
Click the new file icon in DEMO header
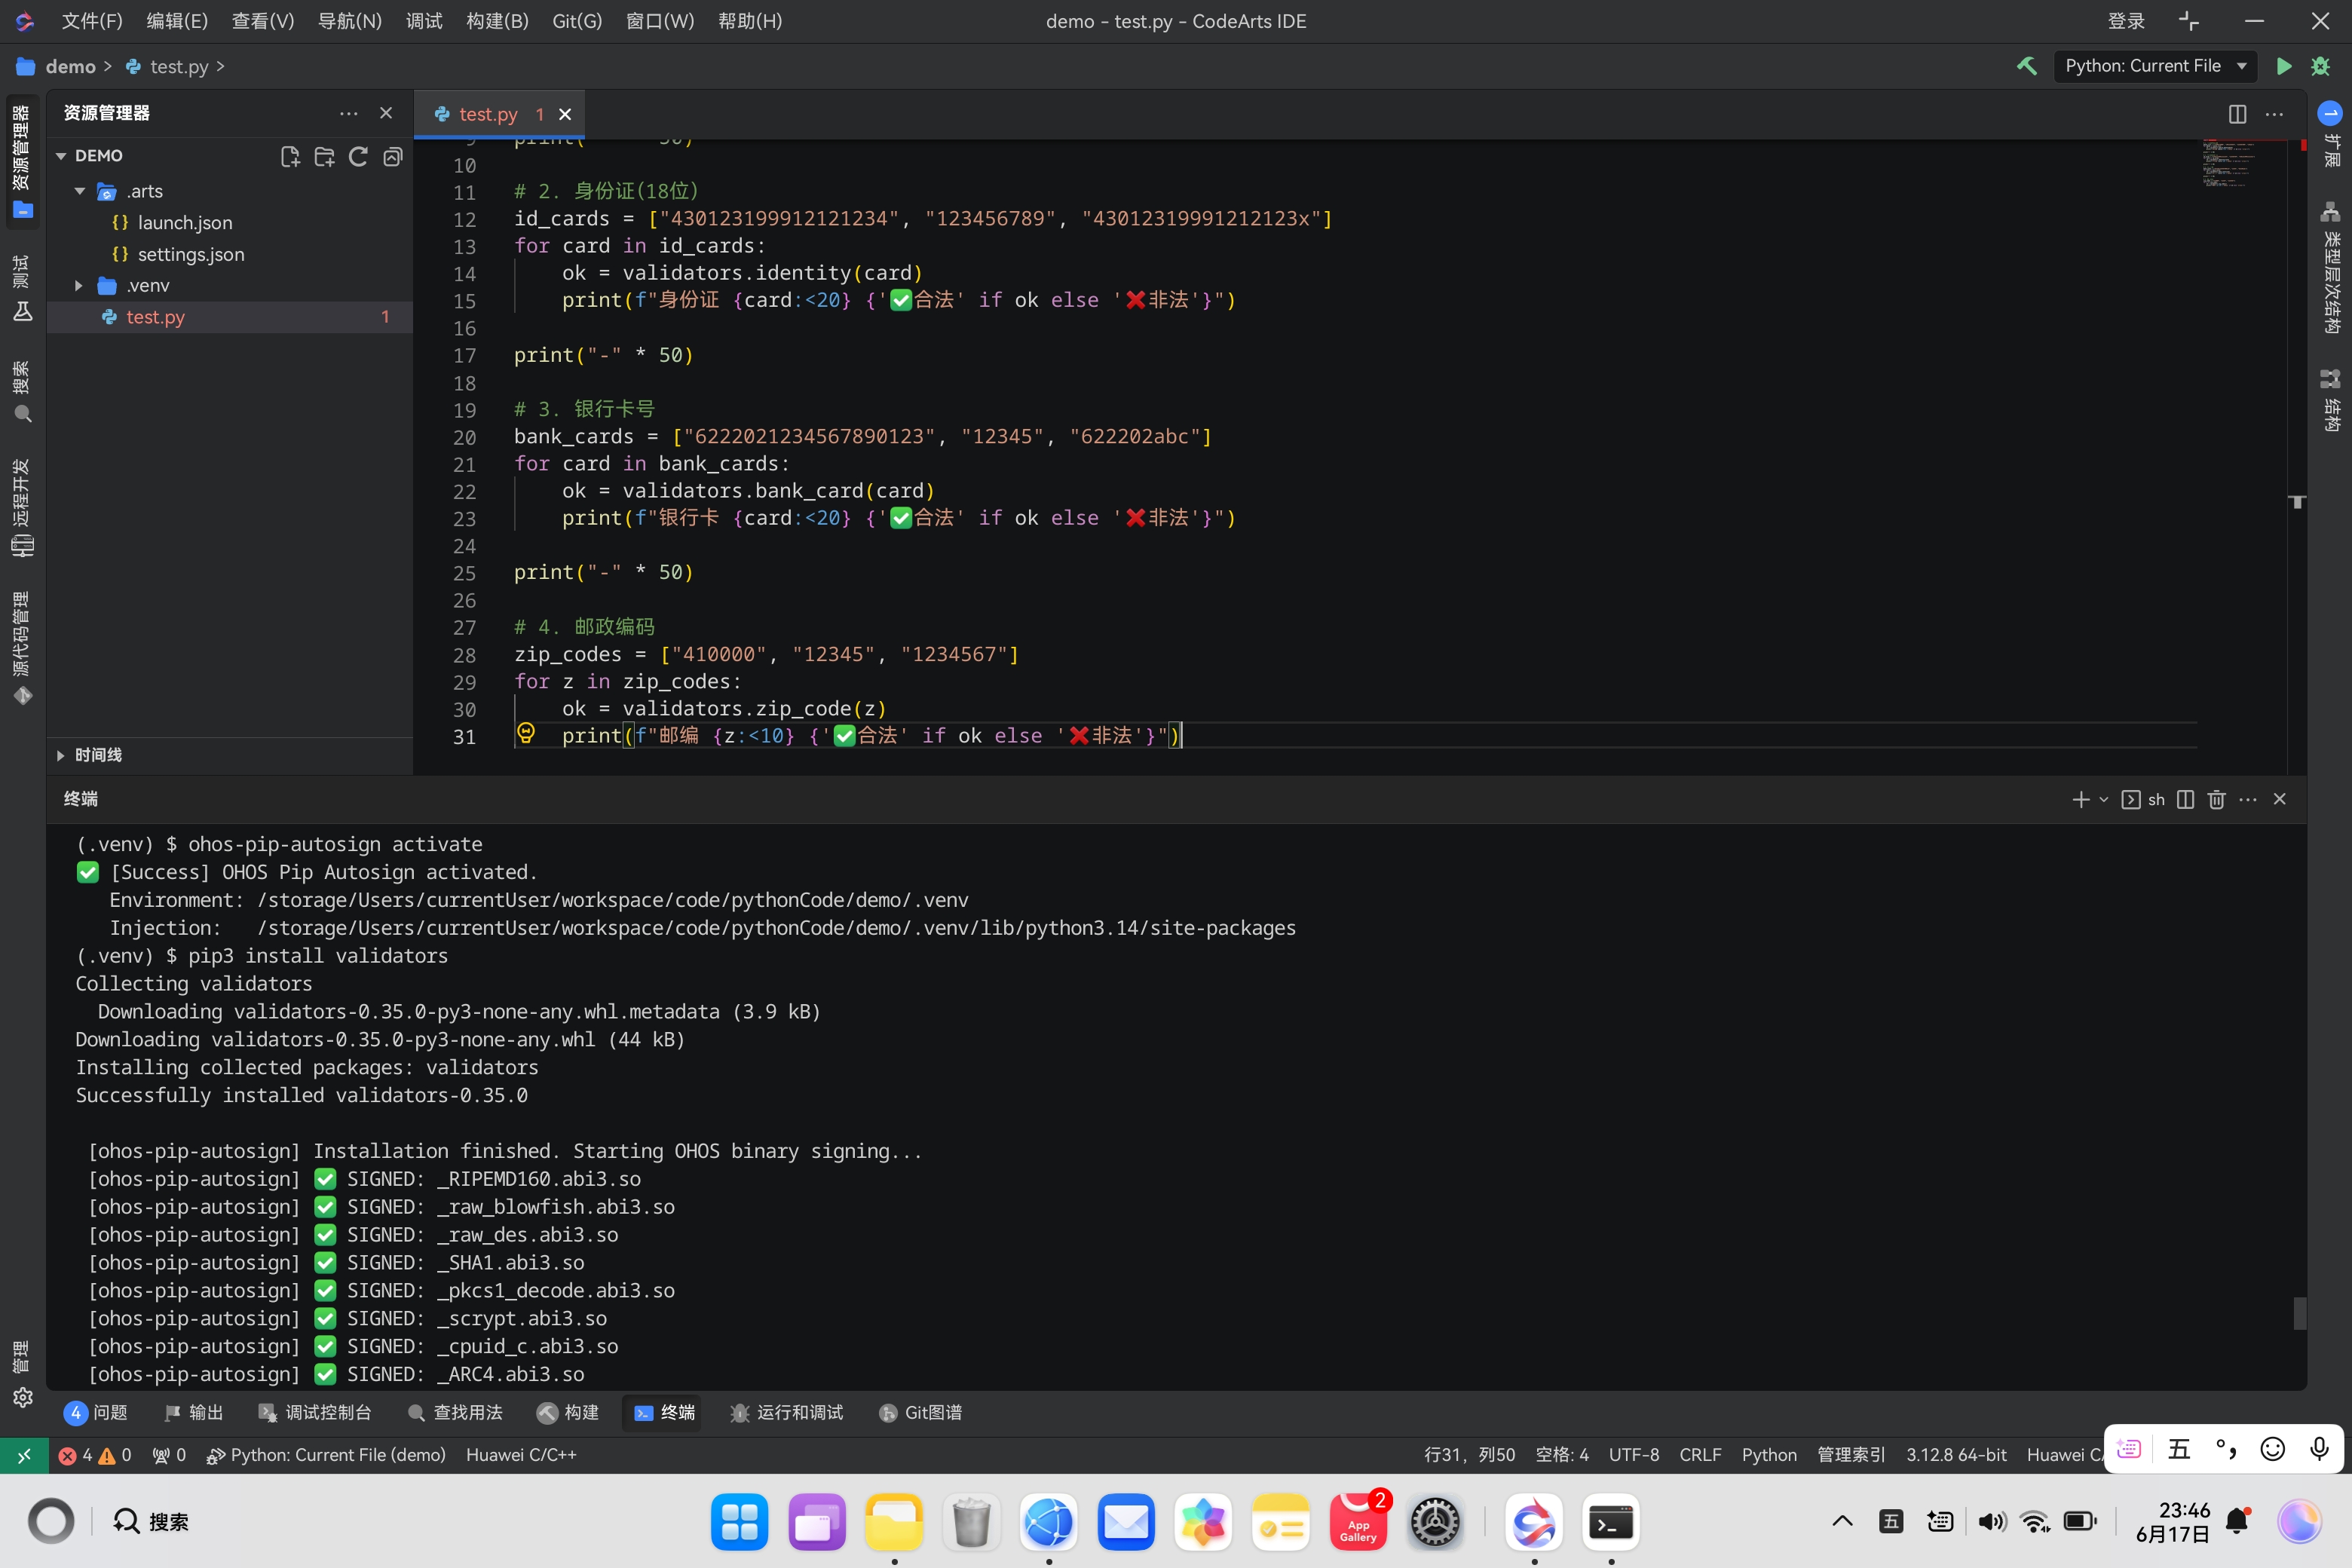tap(290, 156)
